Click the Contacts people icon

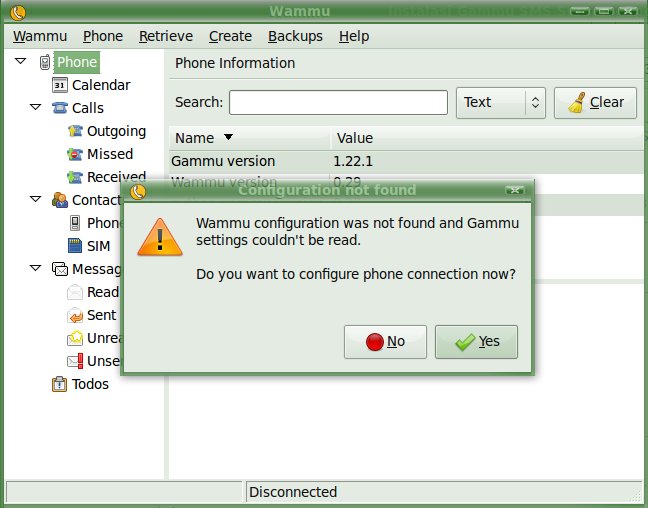(60, 200)
